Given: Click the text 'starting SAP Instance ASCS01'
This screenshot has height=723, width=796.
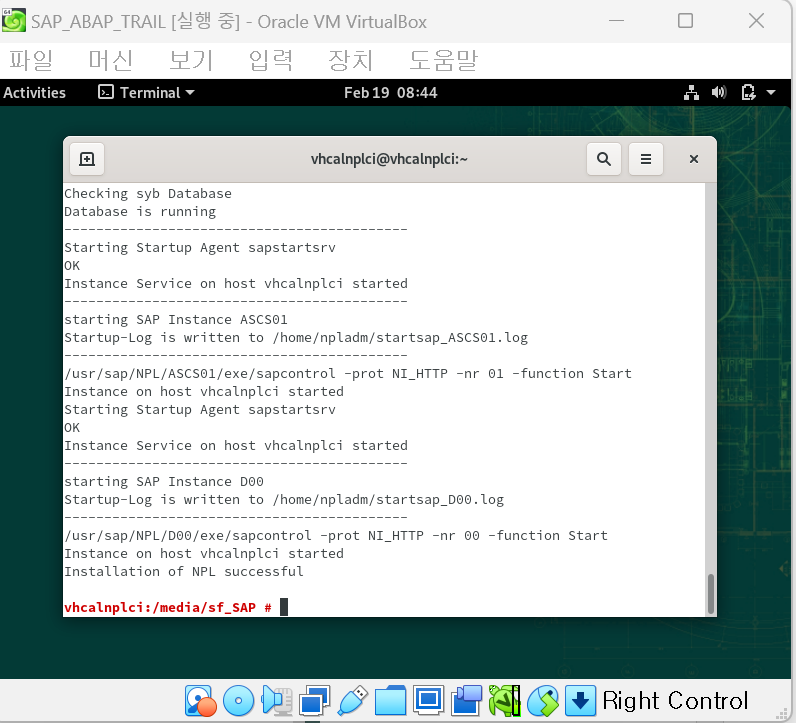Looking at the screenshot, I should coord(176,319).
